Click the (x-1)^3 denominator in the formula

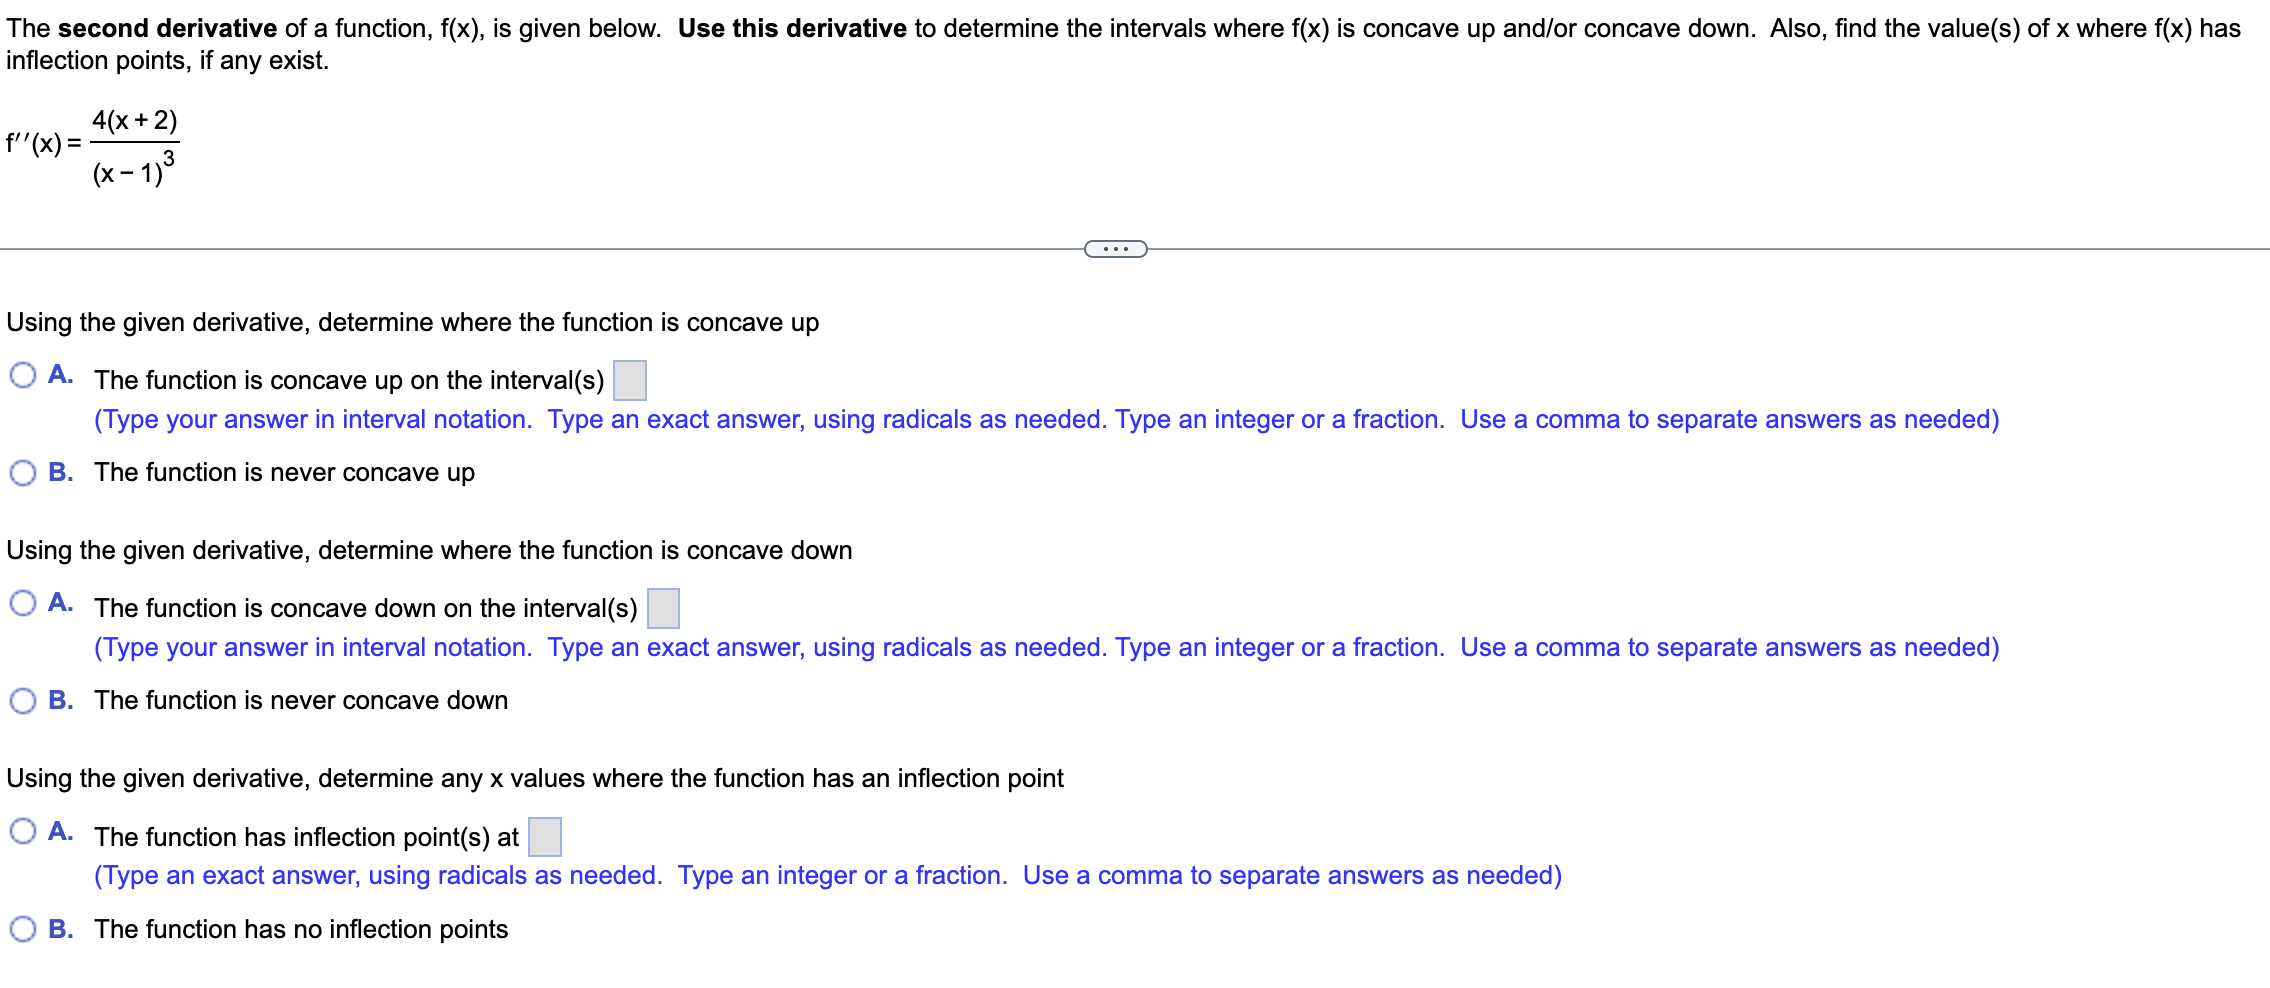click(x=132, y=172)
